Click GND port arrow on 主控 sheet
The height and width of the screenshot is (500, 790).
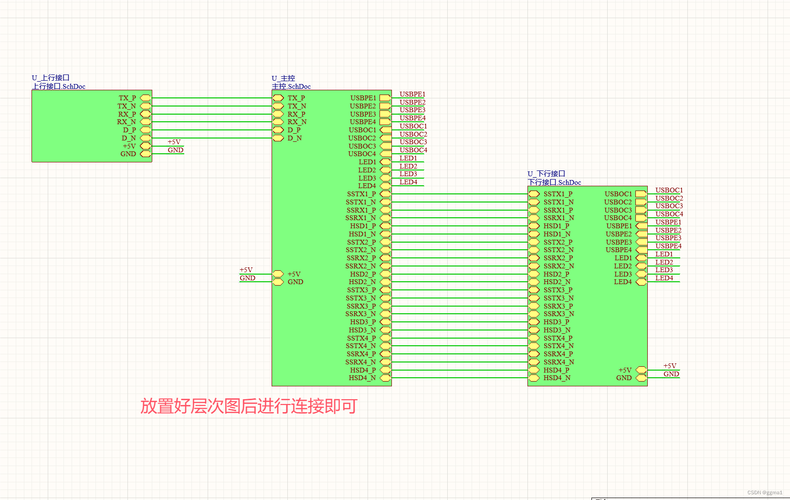pyautogui.click(x=278, y=282)
